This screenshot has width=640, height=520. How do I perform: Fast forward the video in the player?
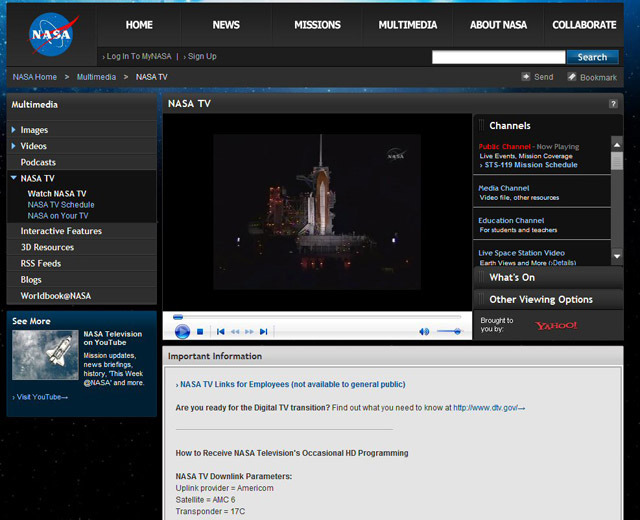coord(249,331)
